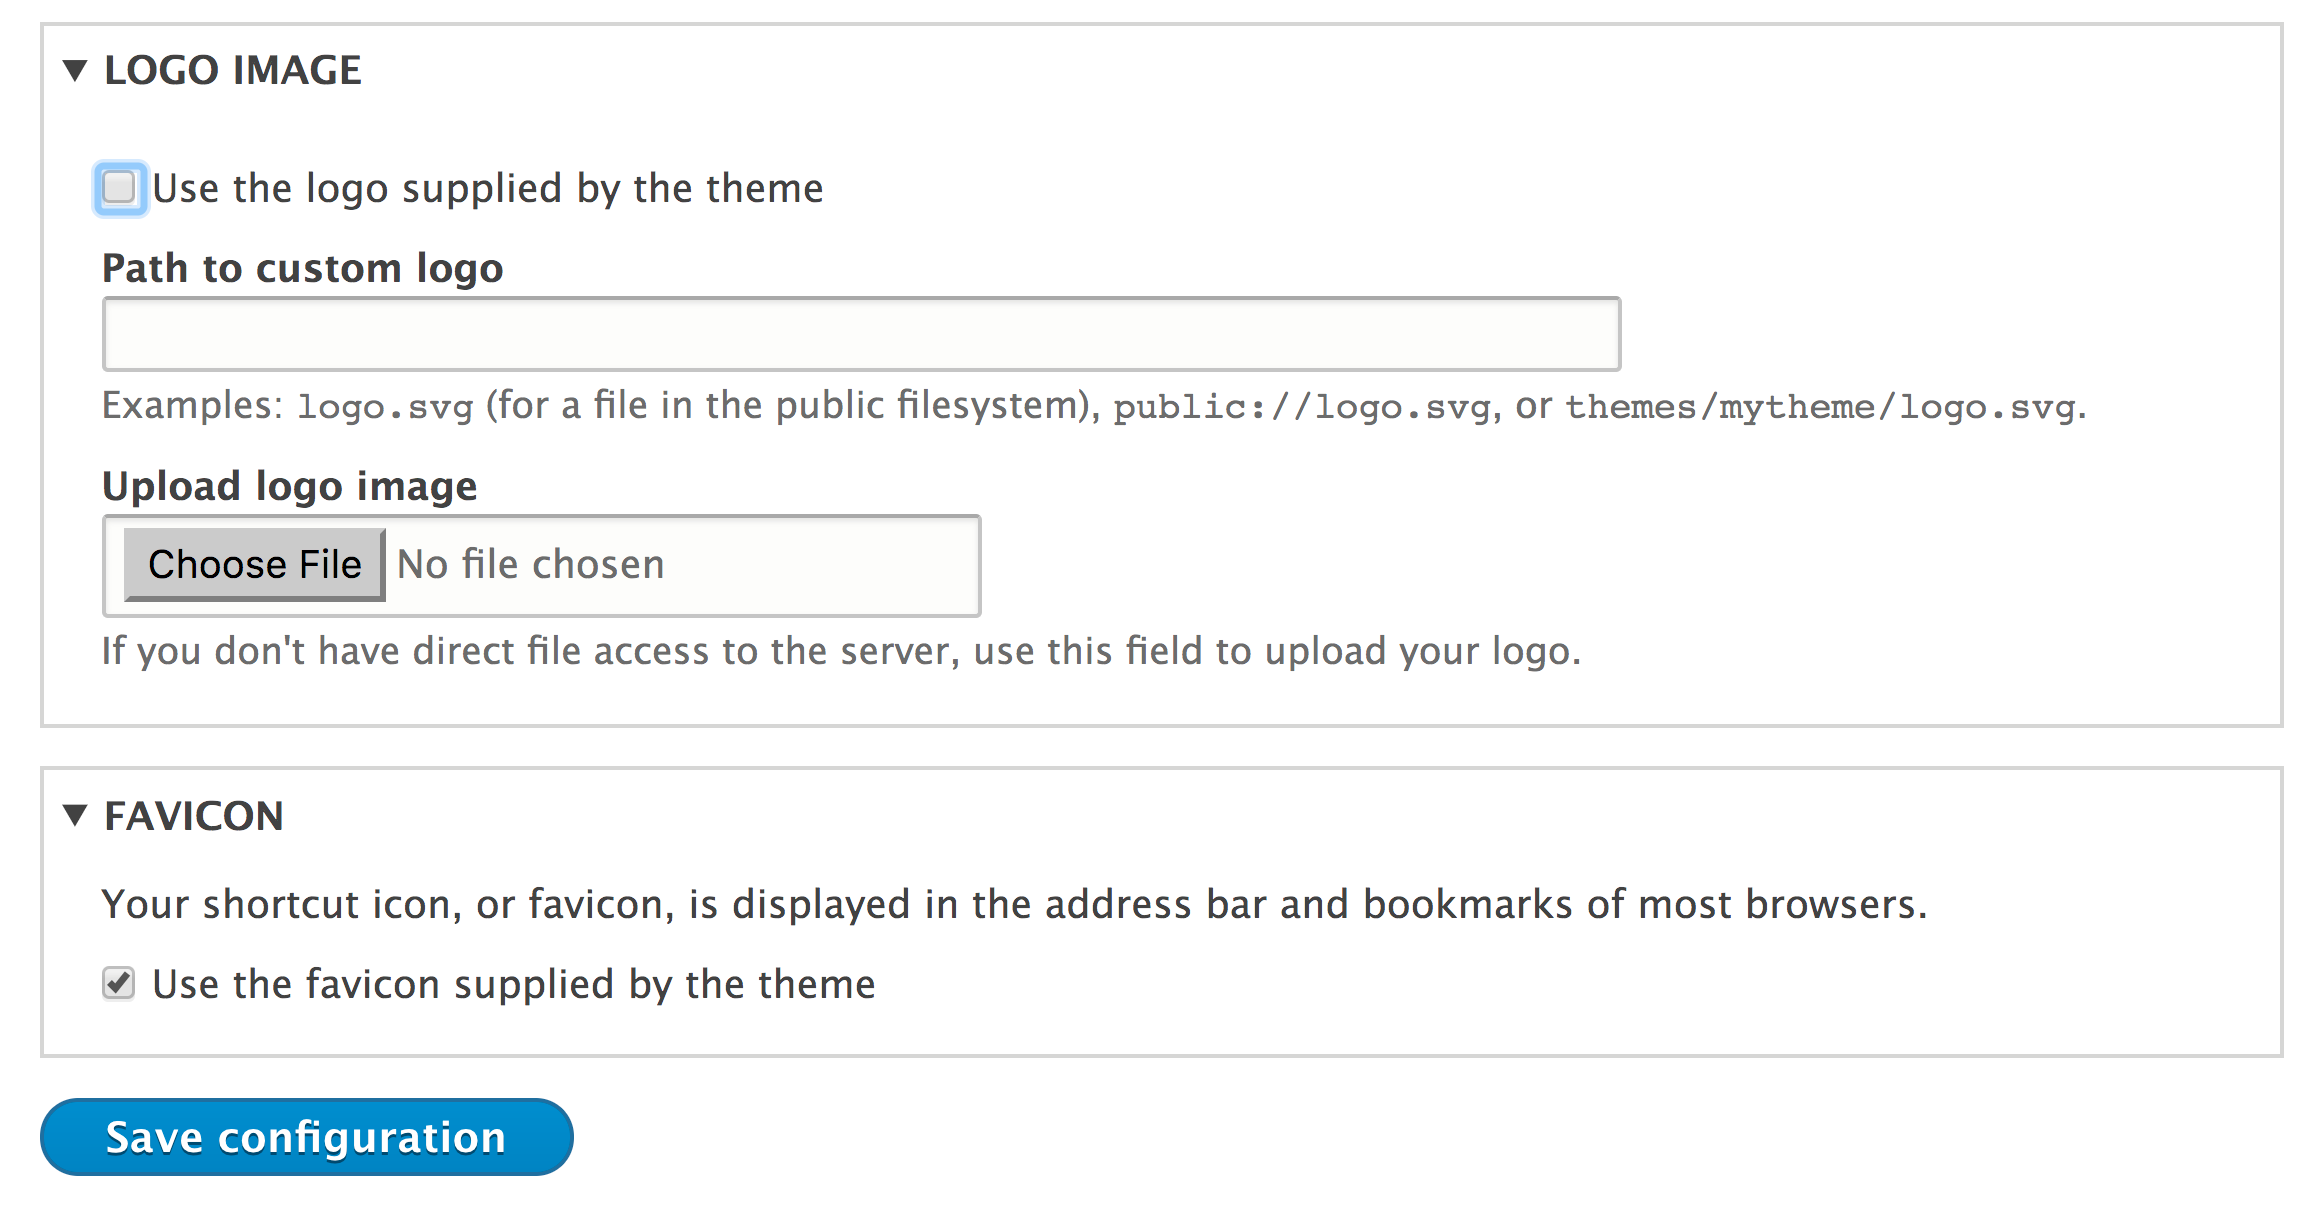Image resolution: width=2312 pixels, height=1218 pixels.
Task: Click the public://logo.svg example text
Action: (1301, 407)
